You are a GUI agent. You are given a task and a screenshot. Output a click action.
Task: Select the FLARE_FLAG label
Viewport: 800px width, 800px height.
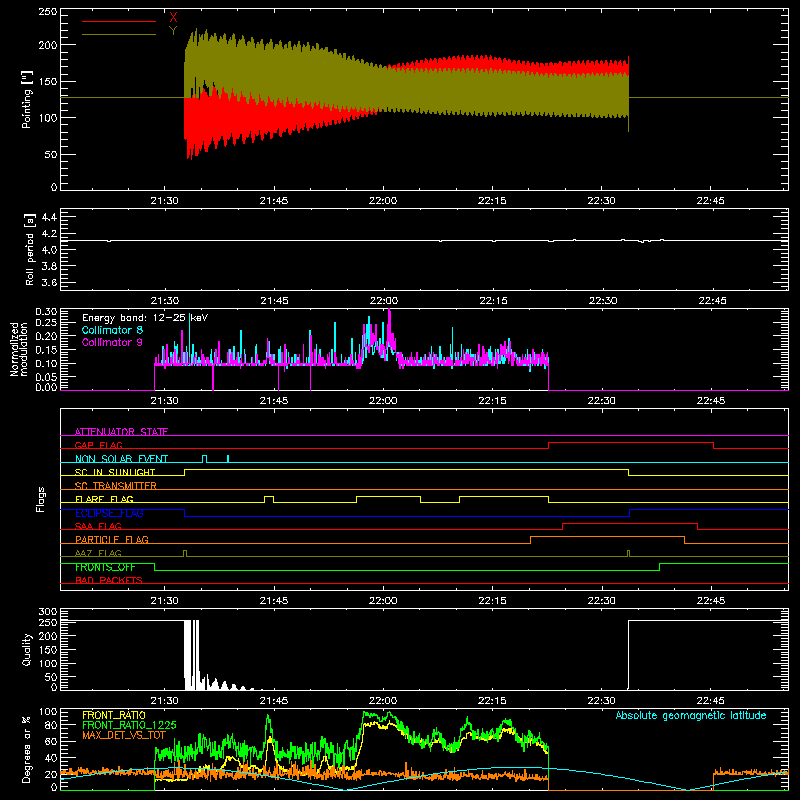pyautogui.click(x=104, y=499)
